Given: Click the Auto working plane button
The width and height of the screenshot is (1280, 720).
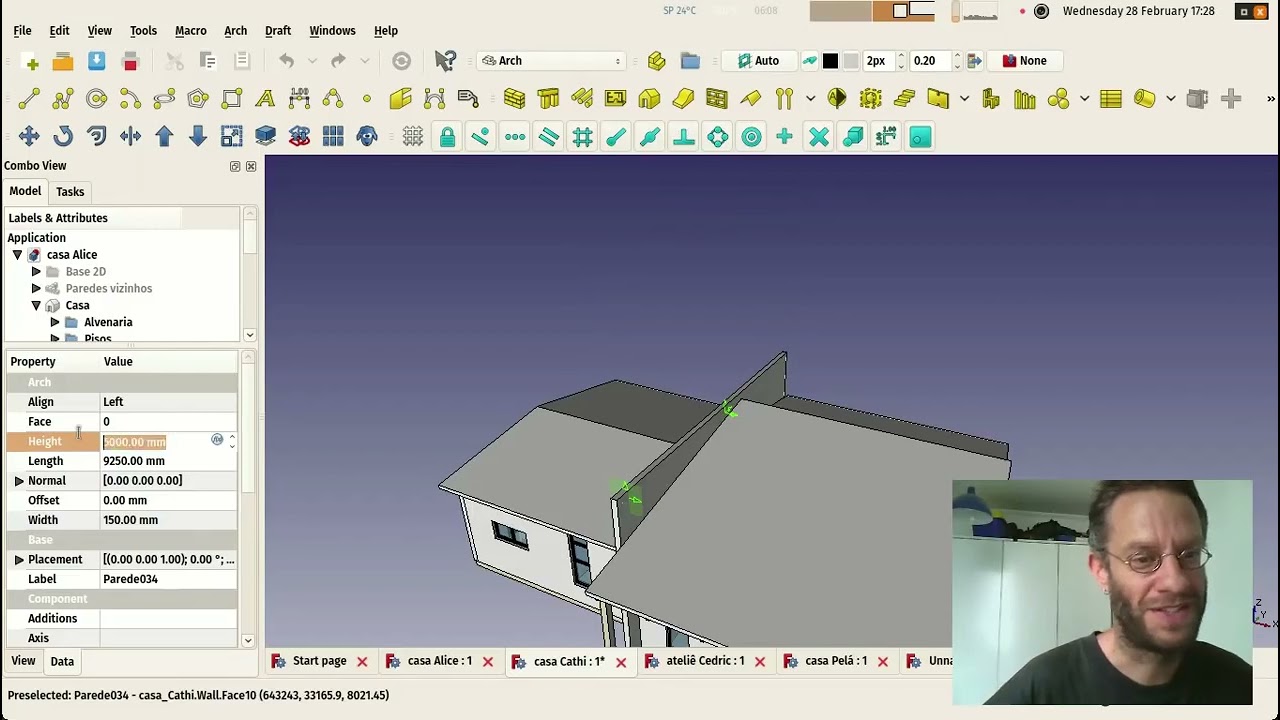Looking at the screenshot, I should pyautogui.click(x=758, y=61).
